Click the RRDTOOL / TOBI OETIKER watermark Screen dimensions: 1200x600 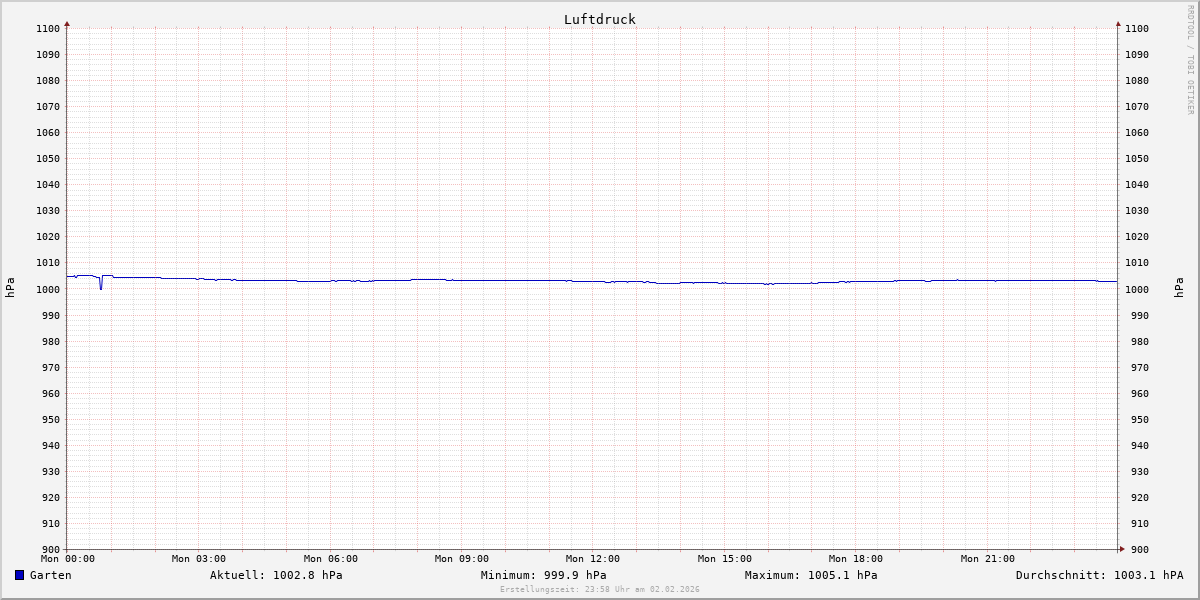pos(1190,60)
